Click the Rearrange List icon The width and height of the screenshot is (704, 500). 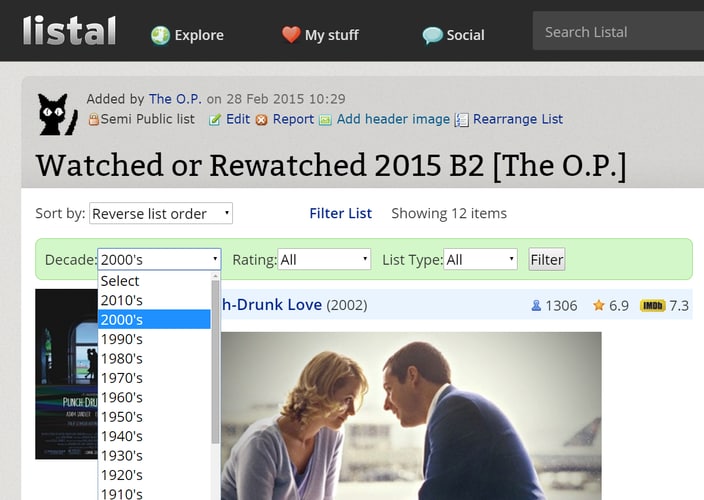pyautogui.click(x=462, y=120)
